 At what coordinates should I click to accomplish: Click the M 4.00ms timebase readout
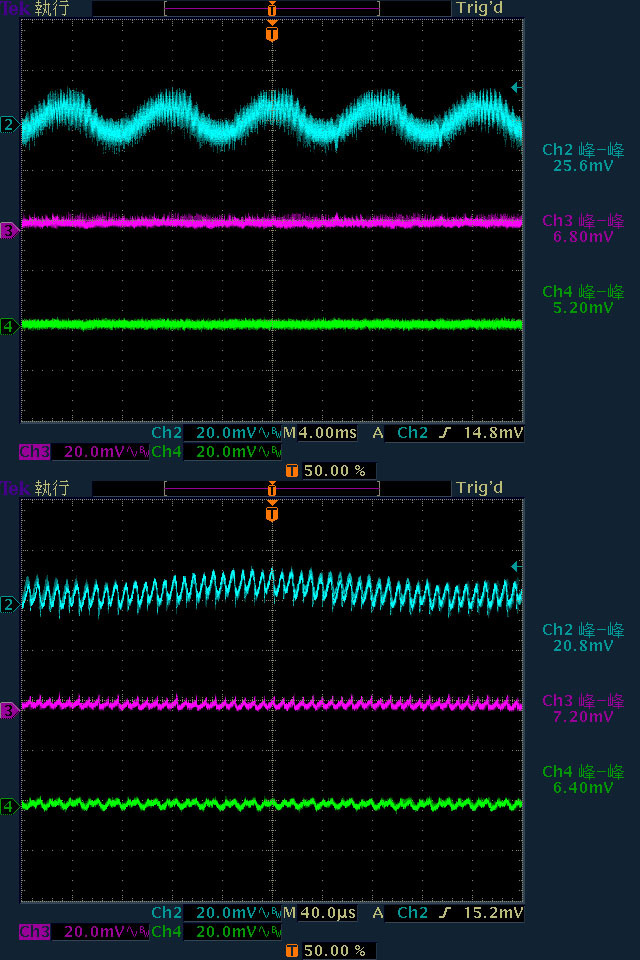click(320, 433)
